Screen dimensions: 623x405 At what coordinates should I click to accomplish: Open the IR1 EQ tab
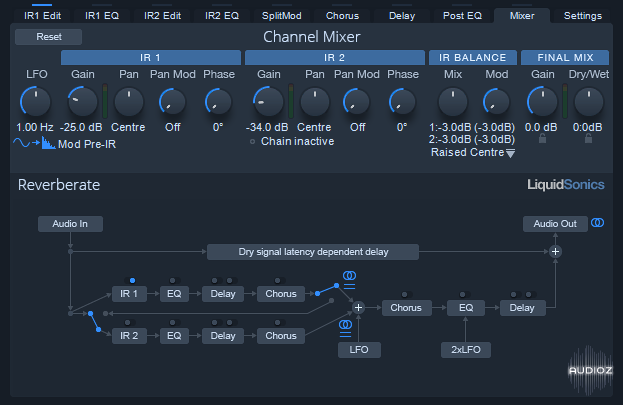click(x=102, y=16)
